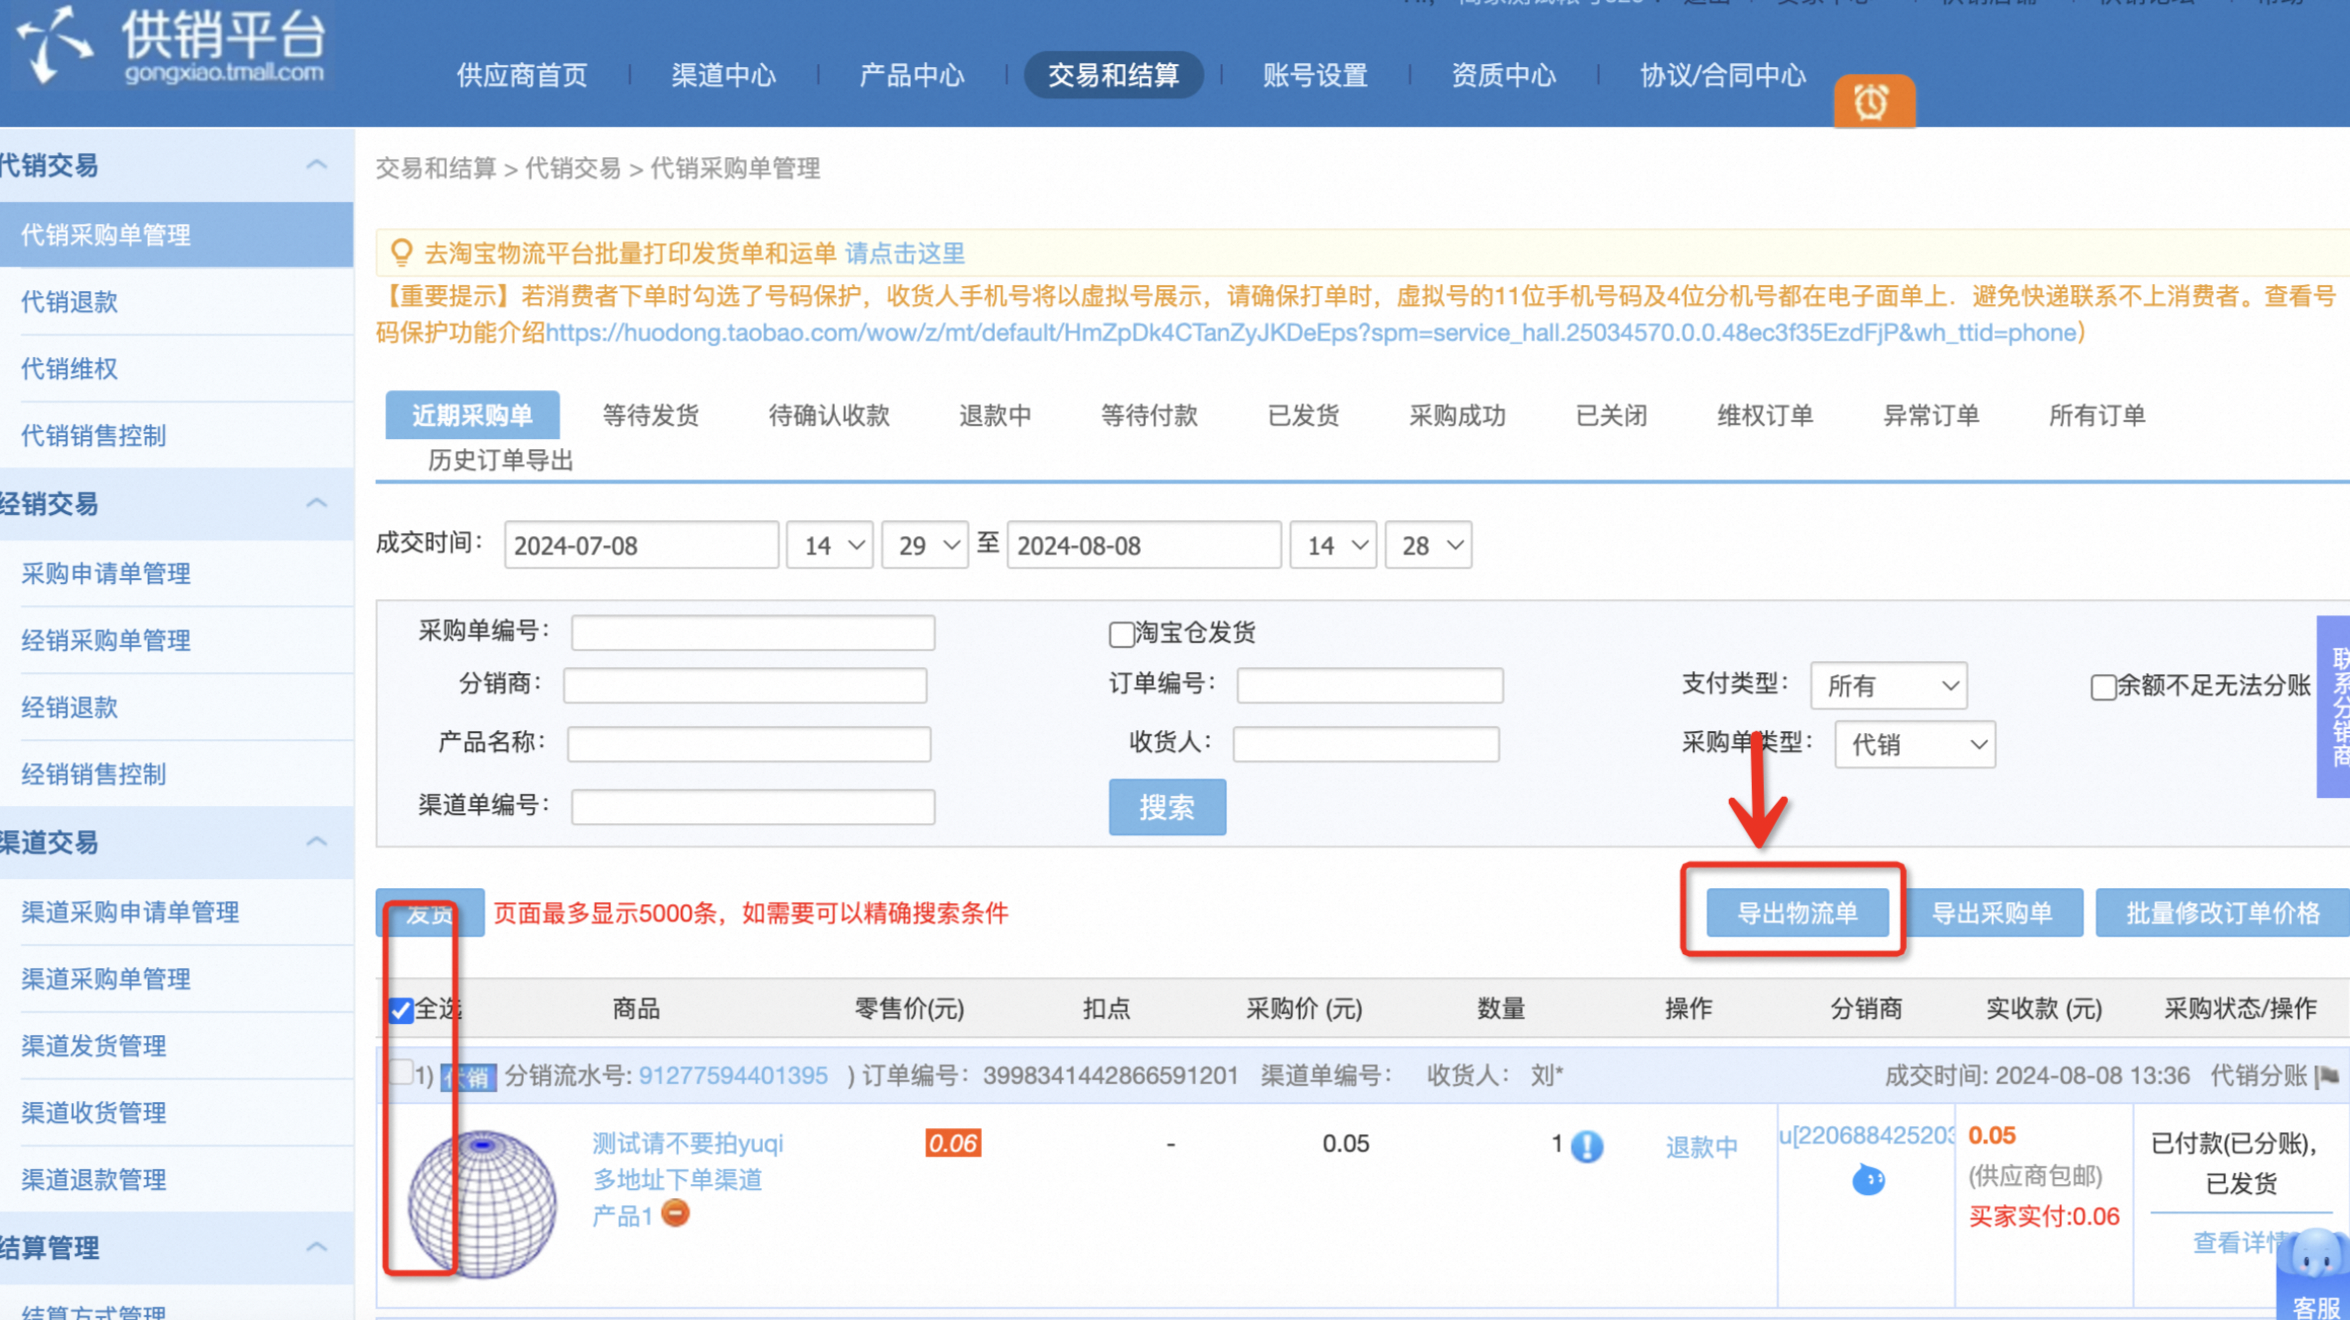Click the 收货人 input field
This screenshot has width=2350, height=1320.
(x=1366, y=744)
